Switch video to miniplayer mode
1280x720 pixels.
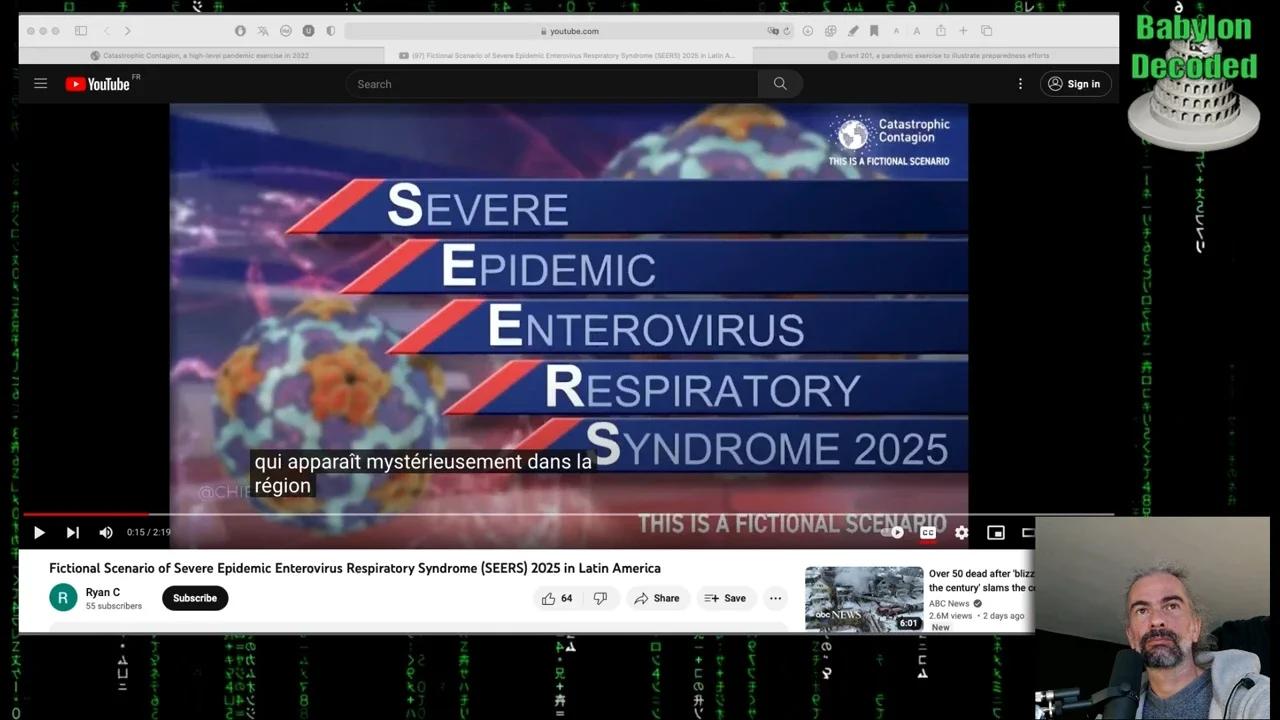pos(995,533)
